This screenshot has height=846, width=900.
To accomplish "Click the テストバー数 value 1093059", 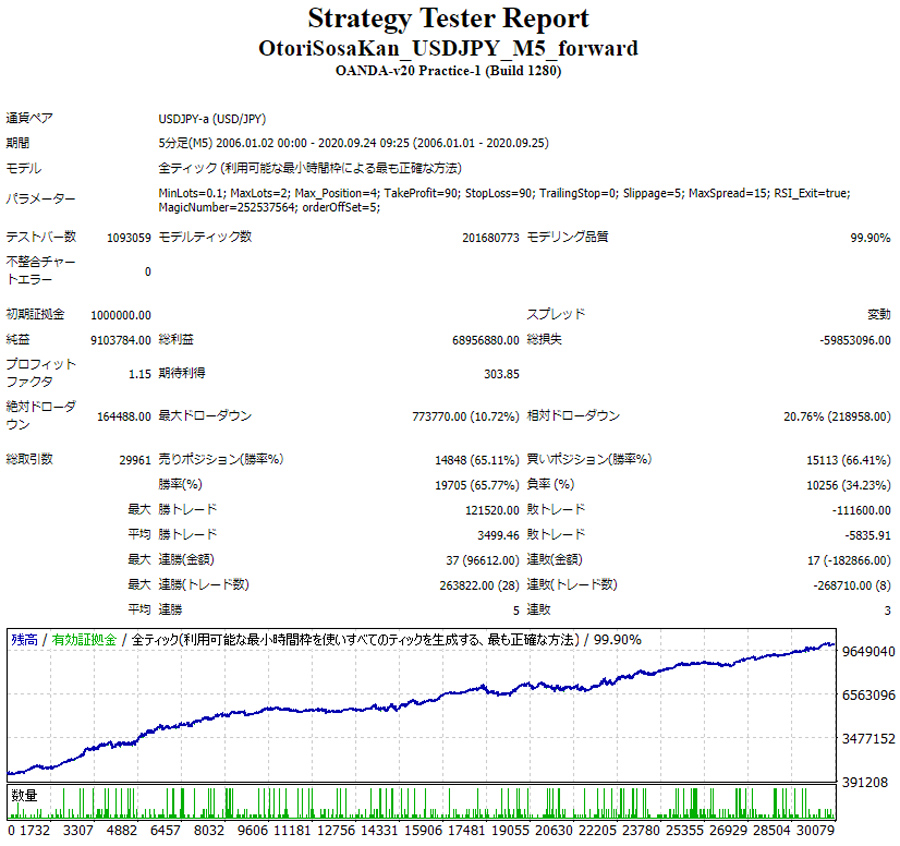I will click(x=129, y=238).
